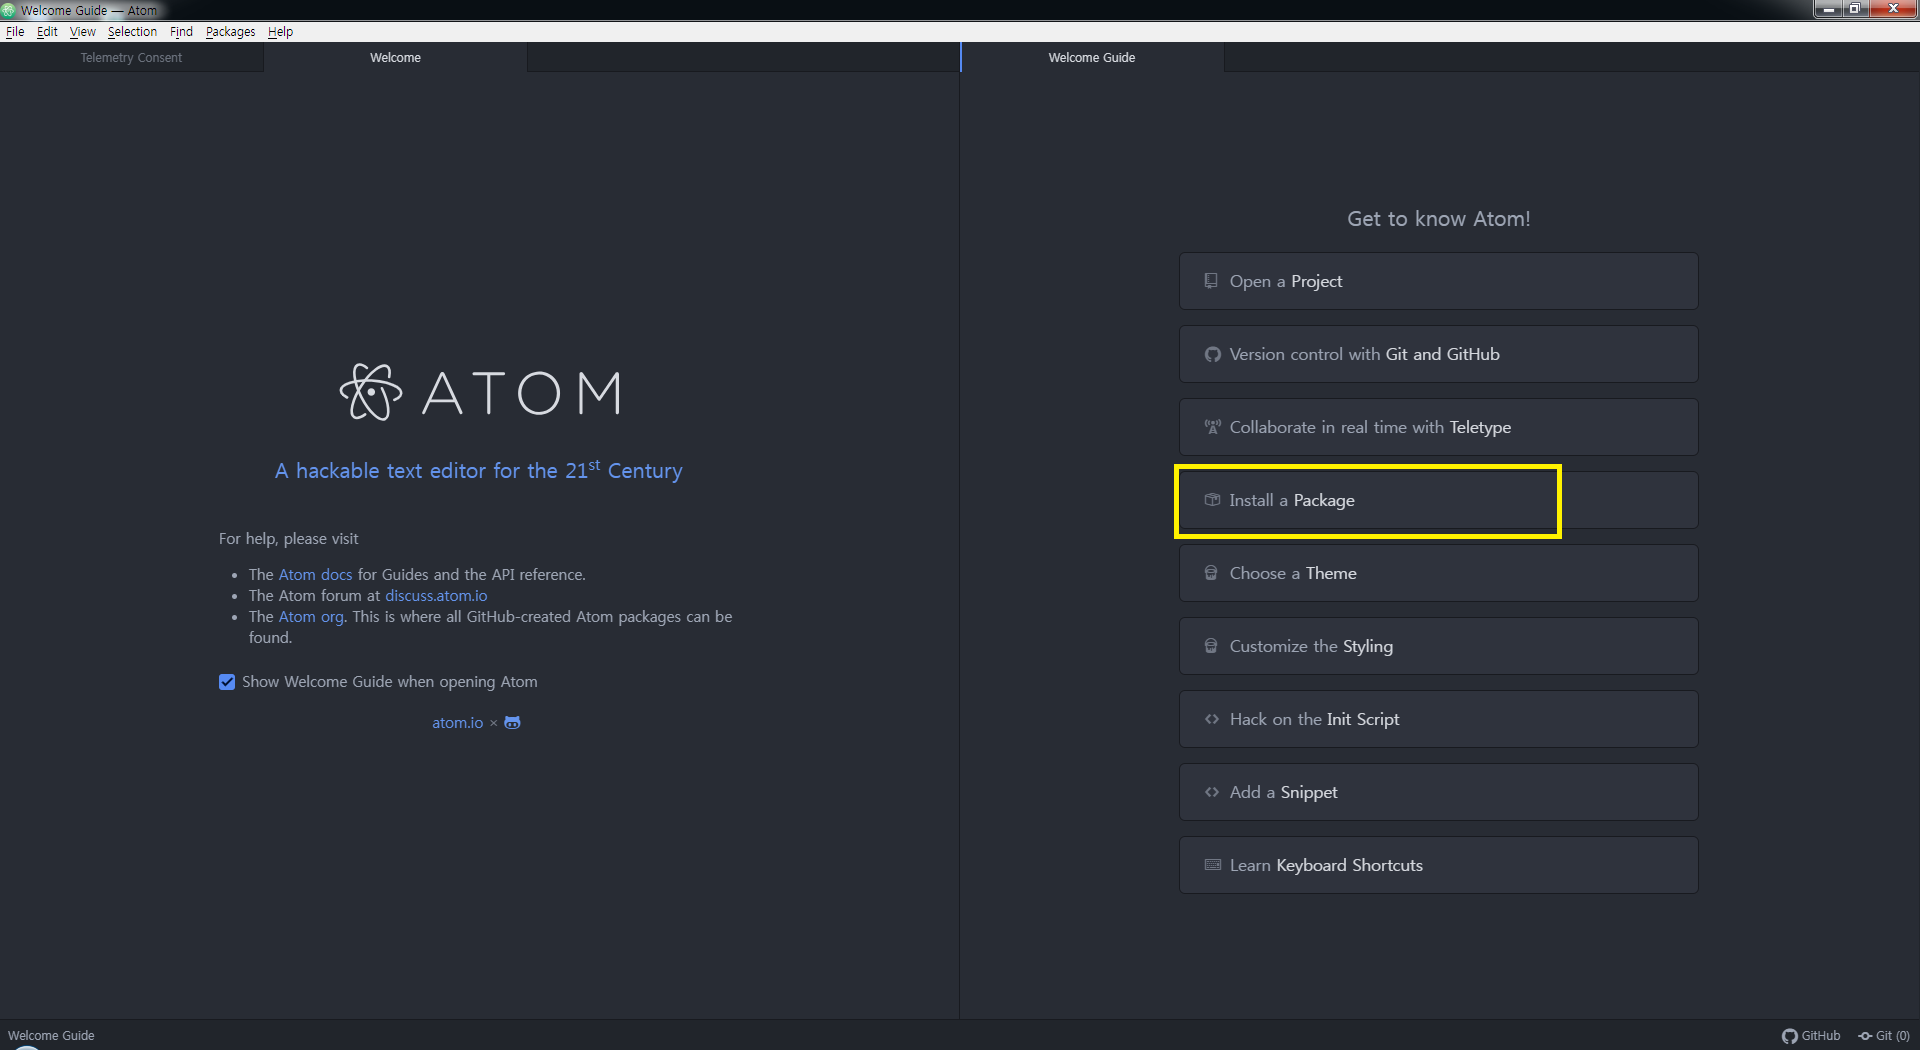Click the keyboard icon beside Learn Keyboard Shortcuts
Viewport: 1920px width, 1050px height.
point(1212,865)
